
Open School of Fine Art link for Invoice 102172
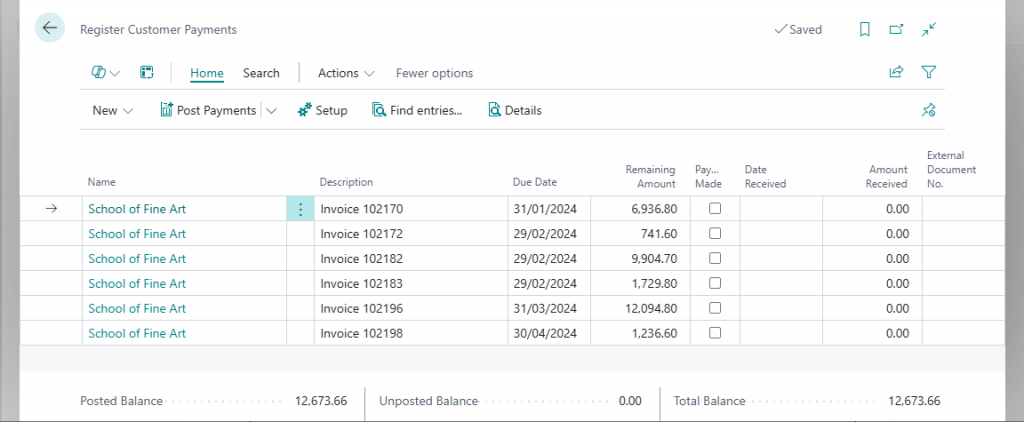pos(137,234)
